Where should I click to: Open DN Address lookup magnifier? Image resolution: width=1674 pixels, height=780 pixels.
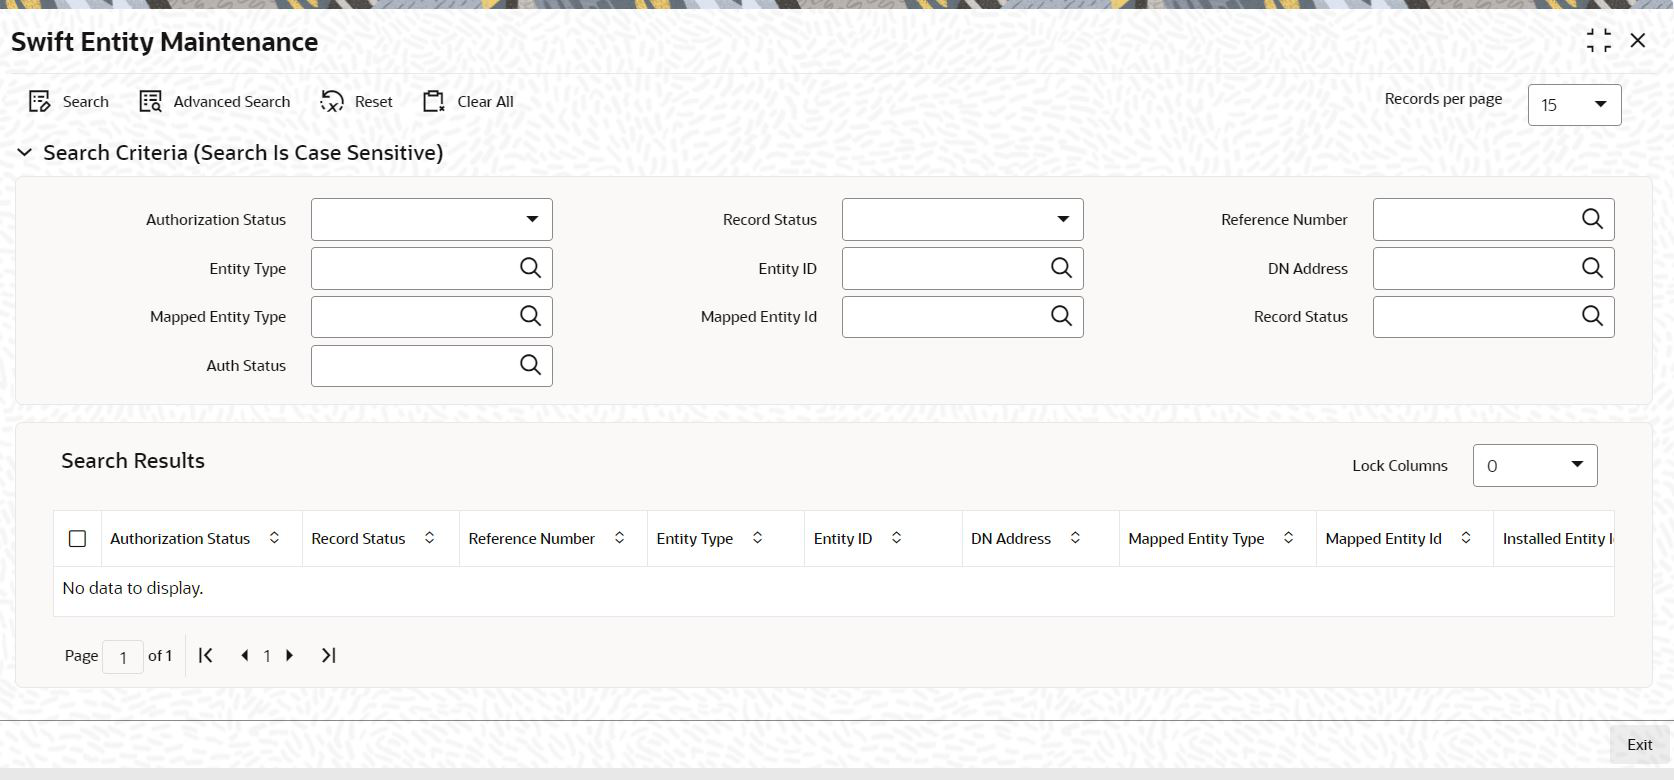pos(1592,268)
